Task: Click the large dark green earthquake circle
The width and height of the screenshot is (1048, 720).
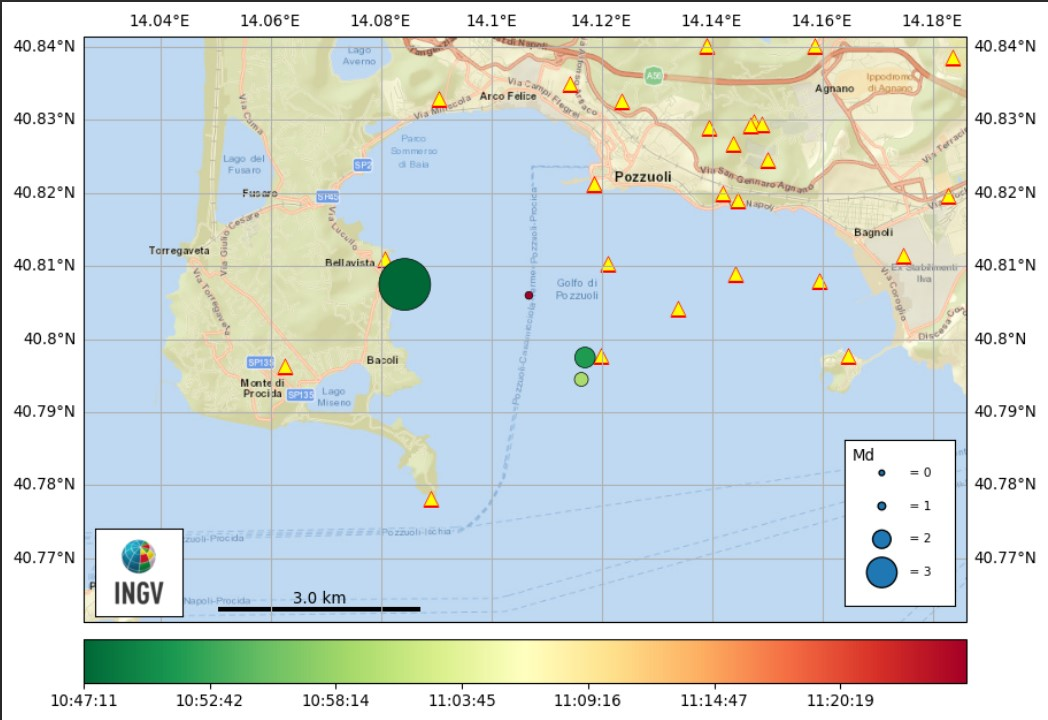Action: tap(405, 284)
